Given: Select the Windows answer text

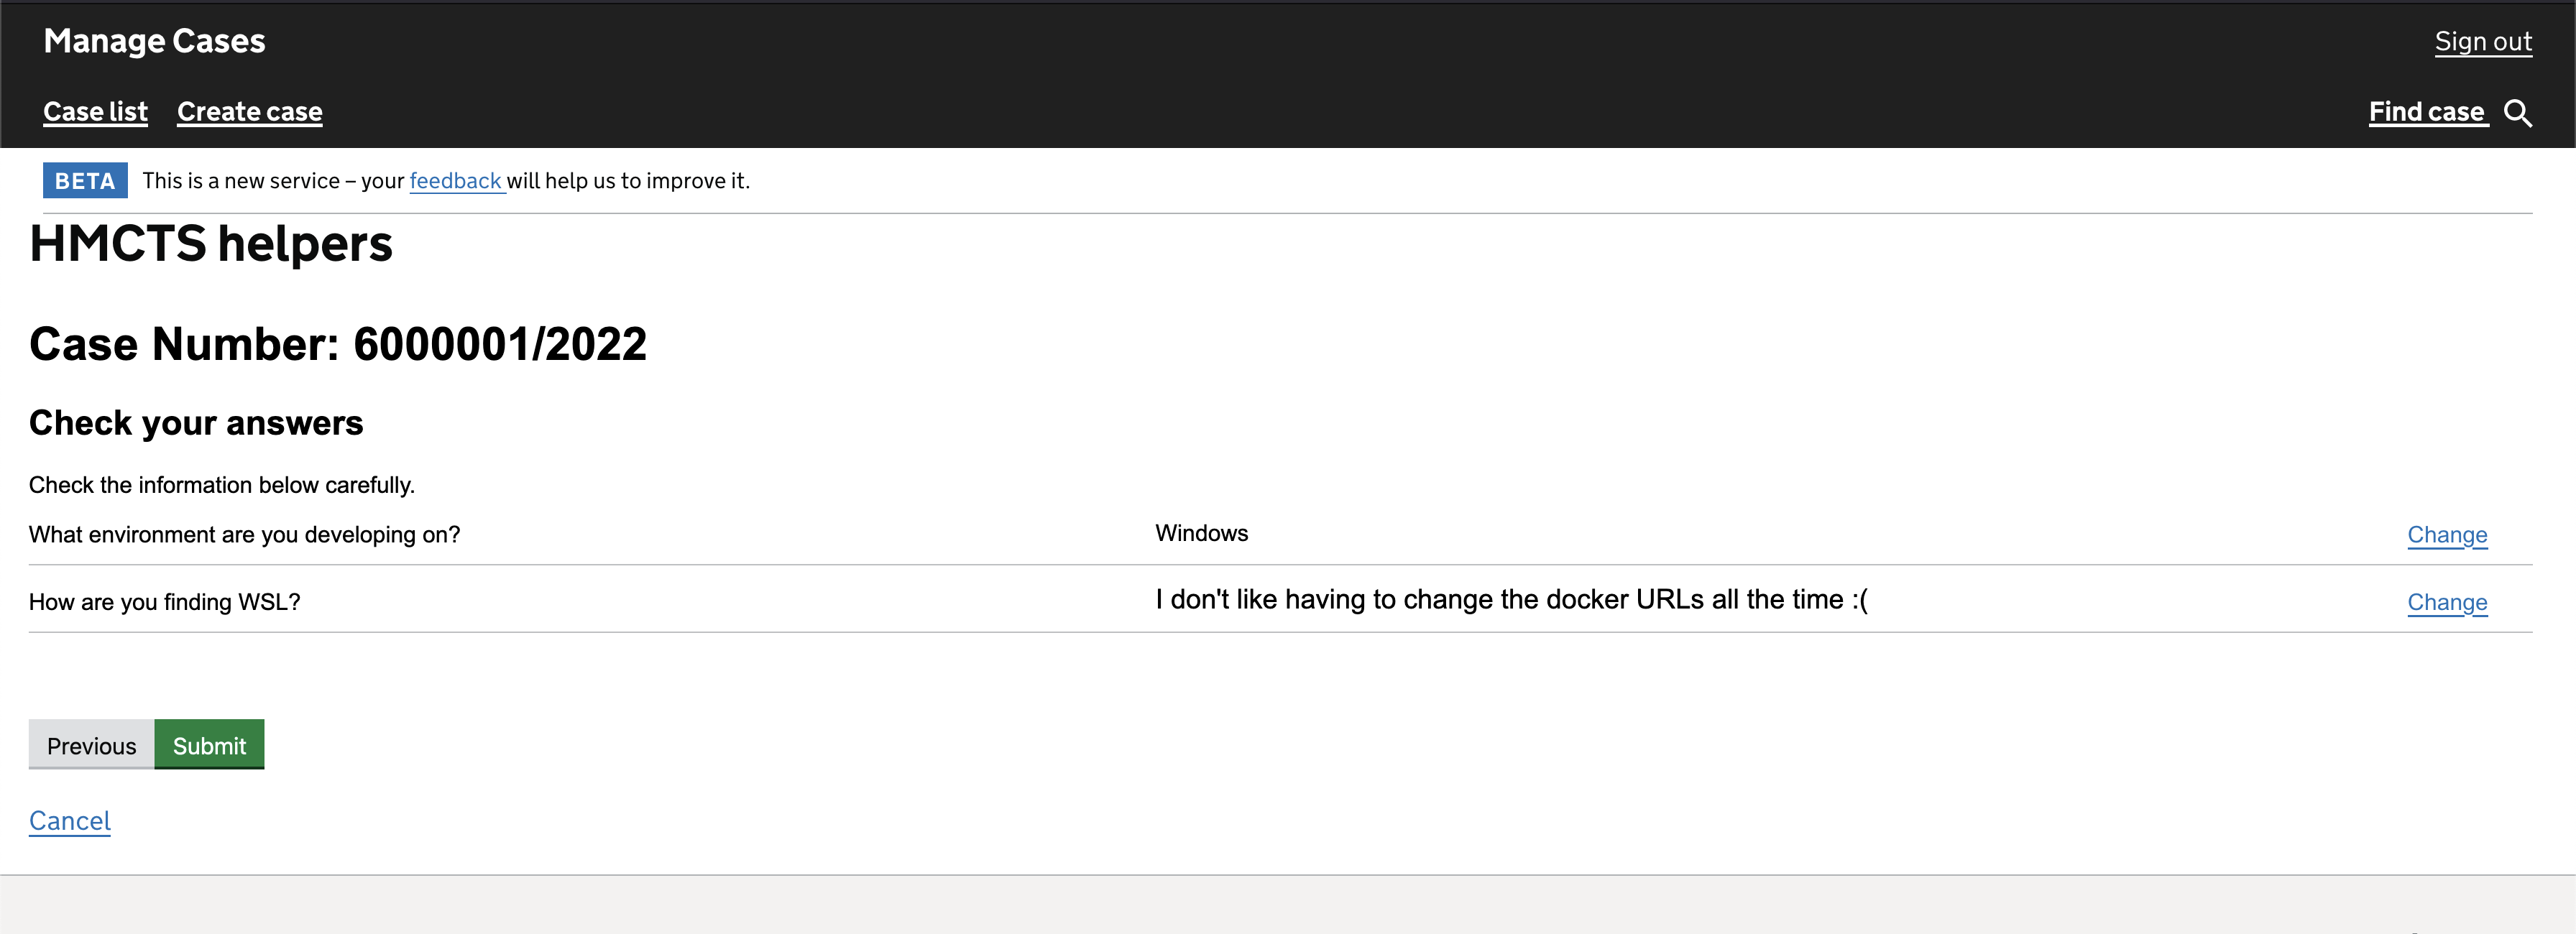Looking at the screenshot, I should pos(1202,533).
